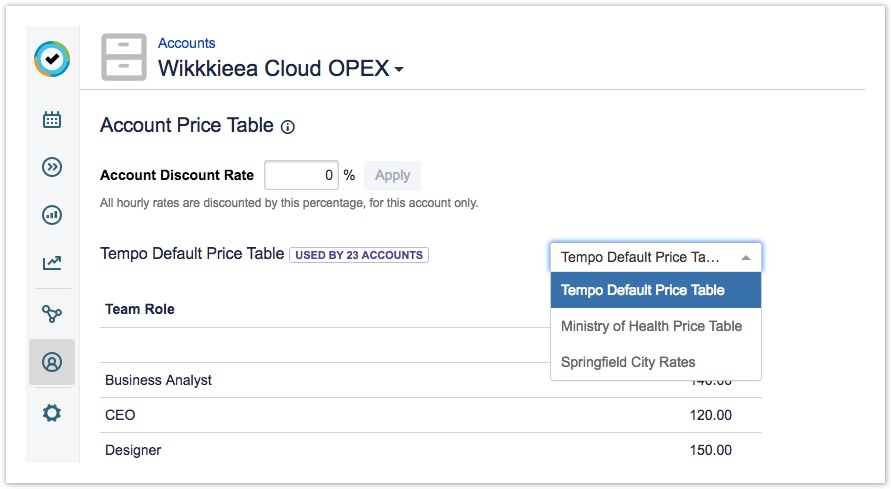Click the filing cabinet account icon
Screen dimensions: 891x489
pos(124,57)
